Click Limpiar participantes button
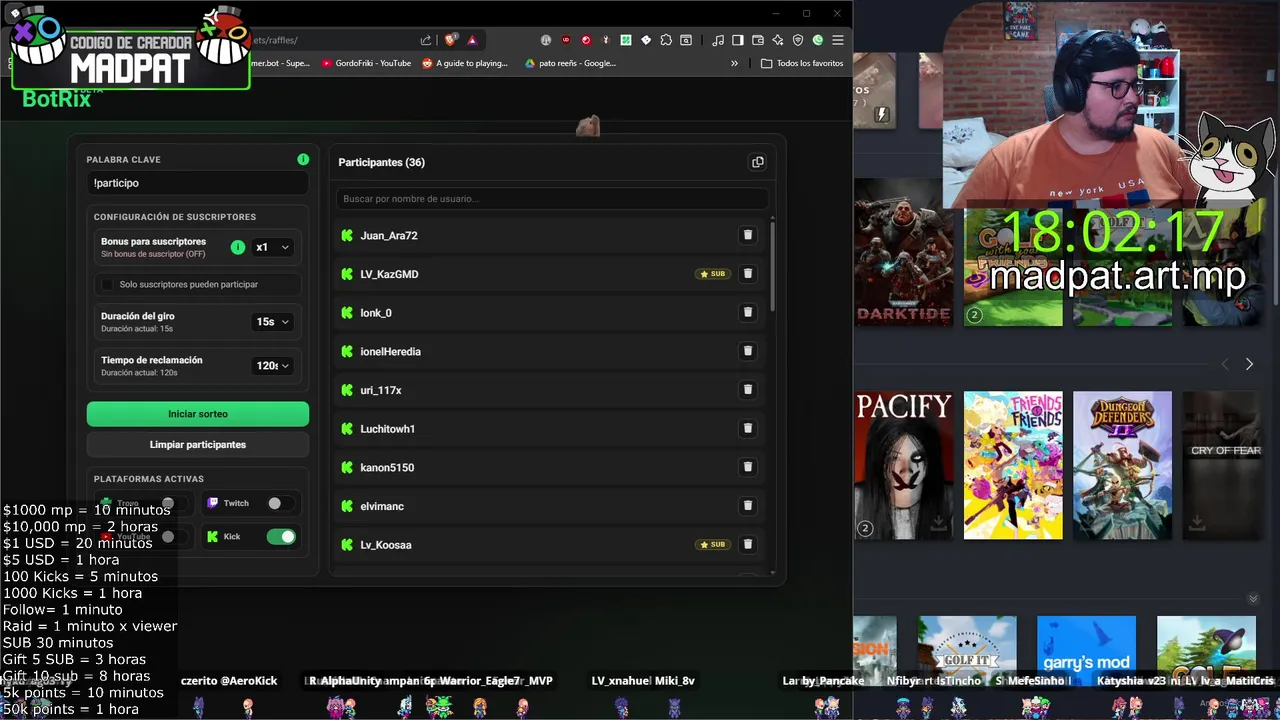This screenshot has width=1280, height=720. tap(198, 444)
